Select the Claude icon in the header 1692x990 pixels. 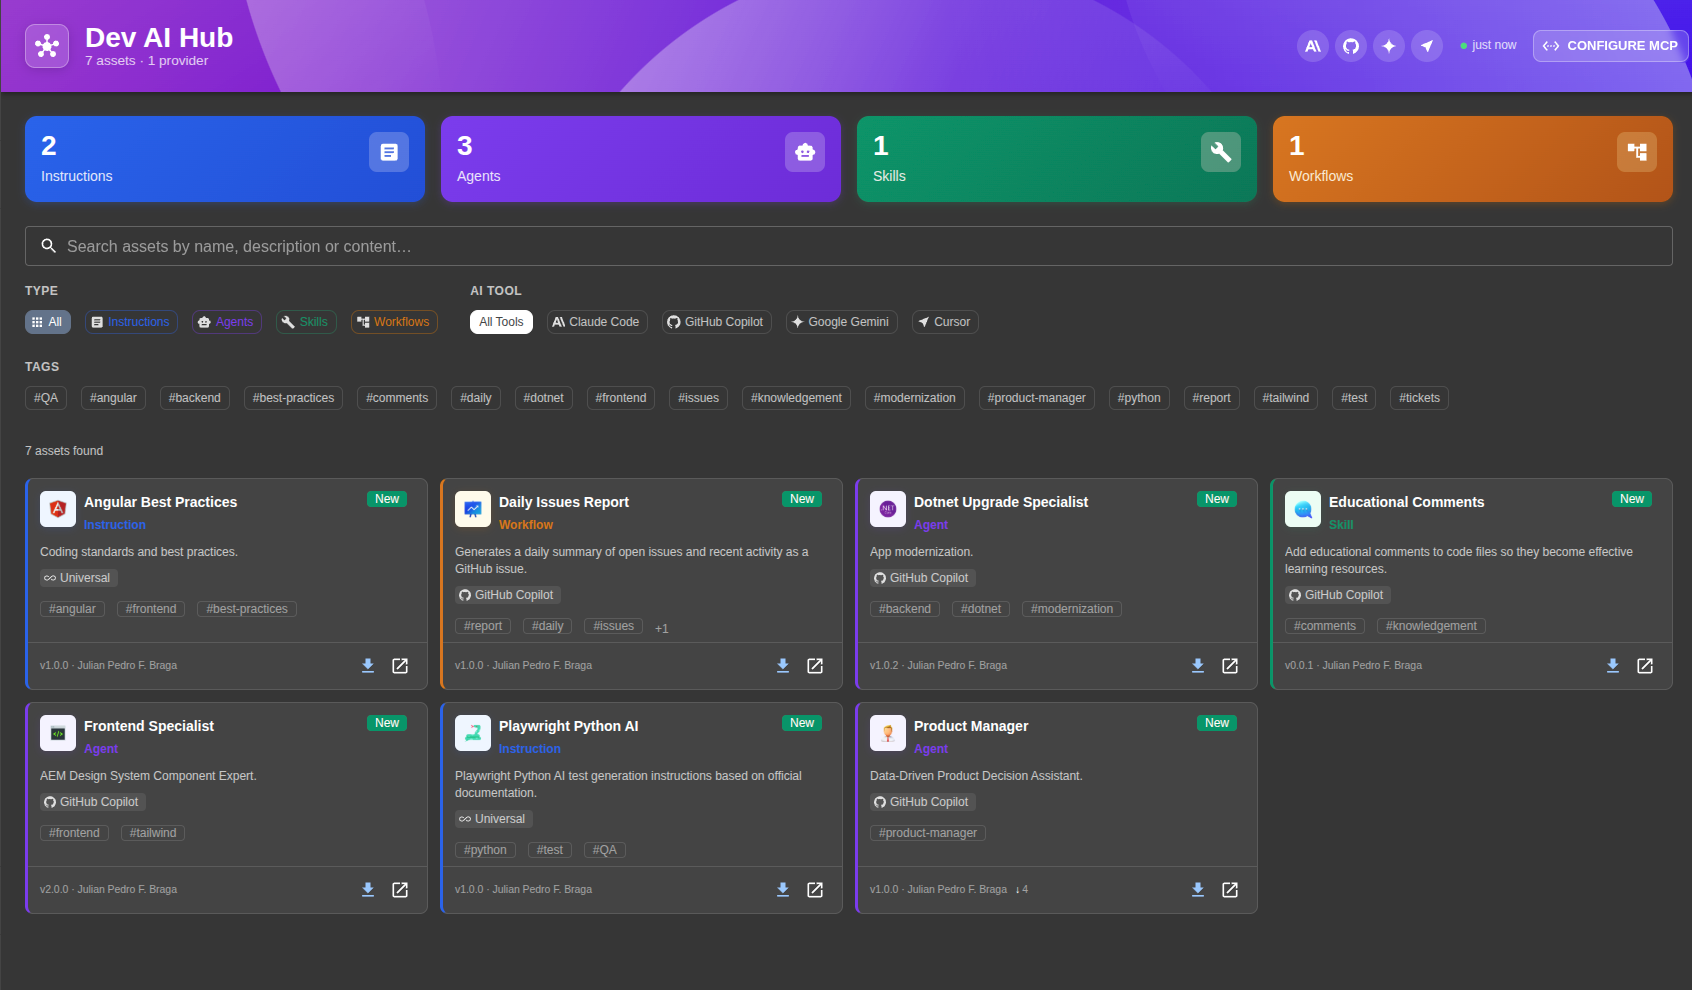tap(1312, 46)
